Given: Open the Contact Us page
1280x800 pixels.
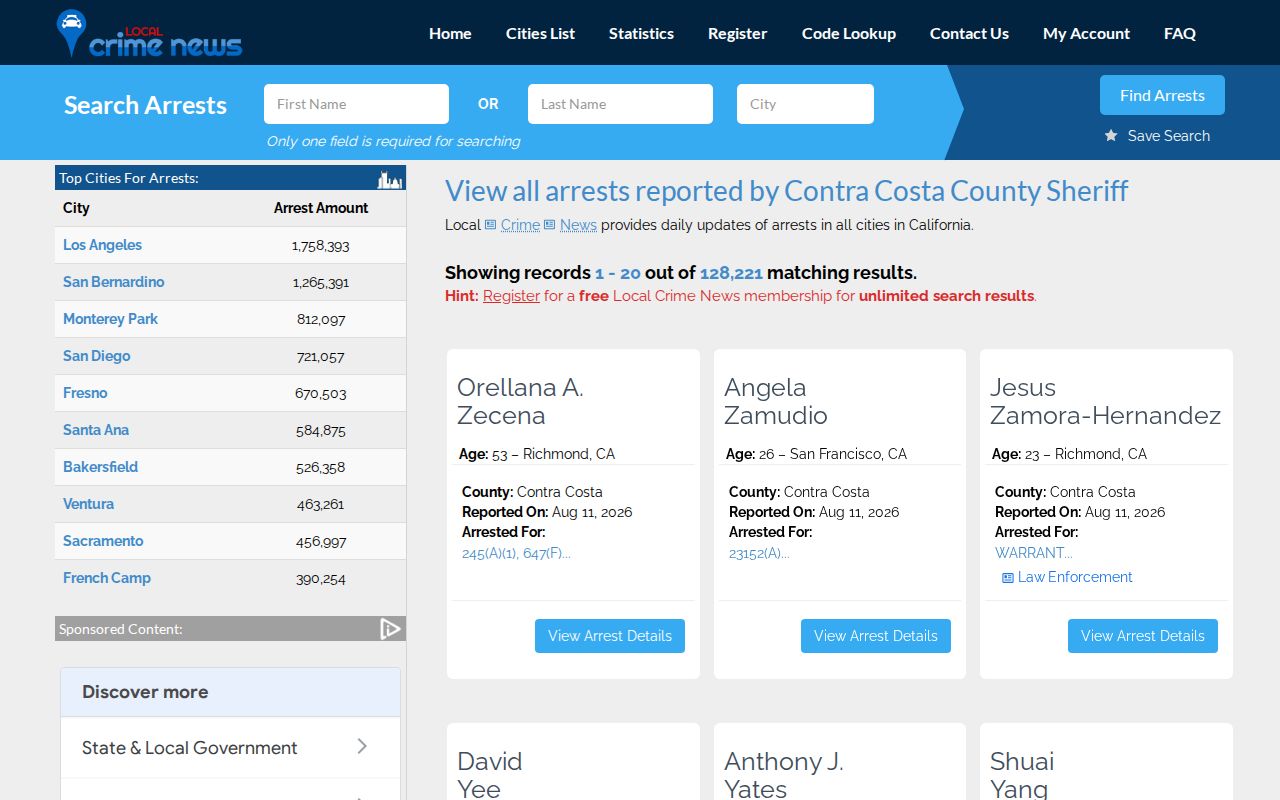Looking at the screenshot, I should [x=969, y=33].
